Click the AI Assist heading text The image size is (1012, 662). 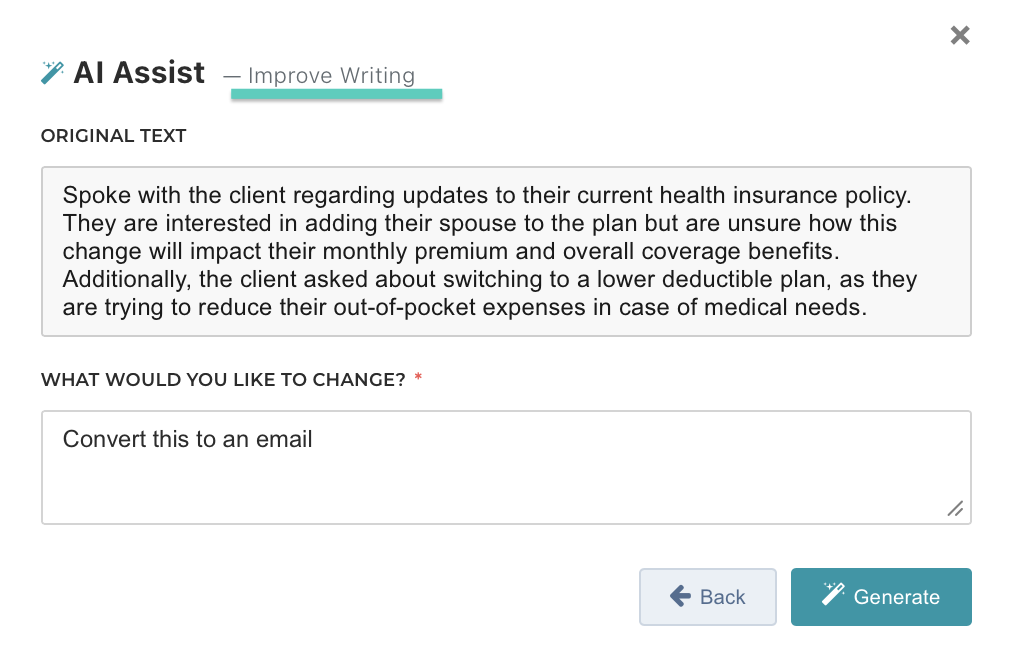pyautogui.click(x=139, y=73)
